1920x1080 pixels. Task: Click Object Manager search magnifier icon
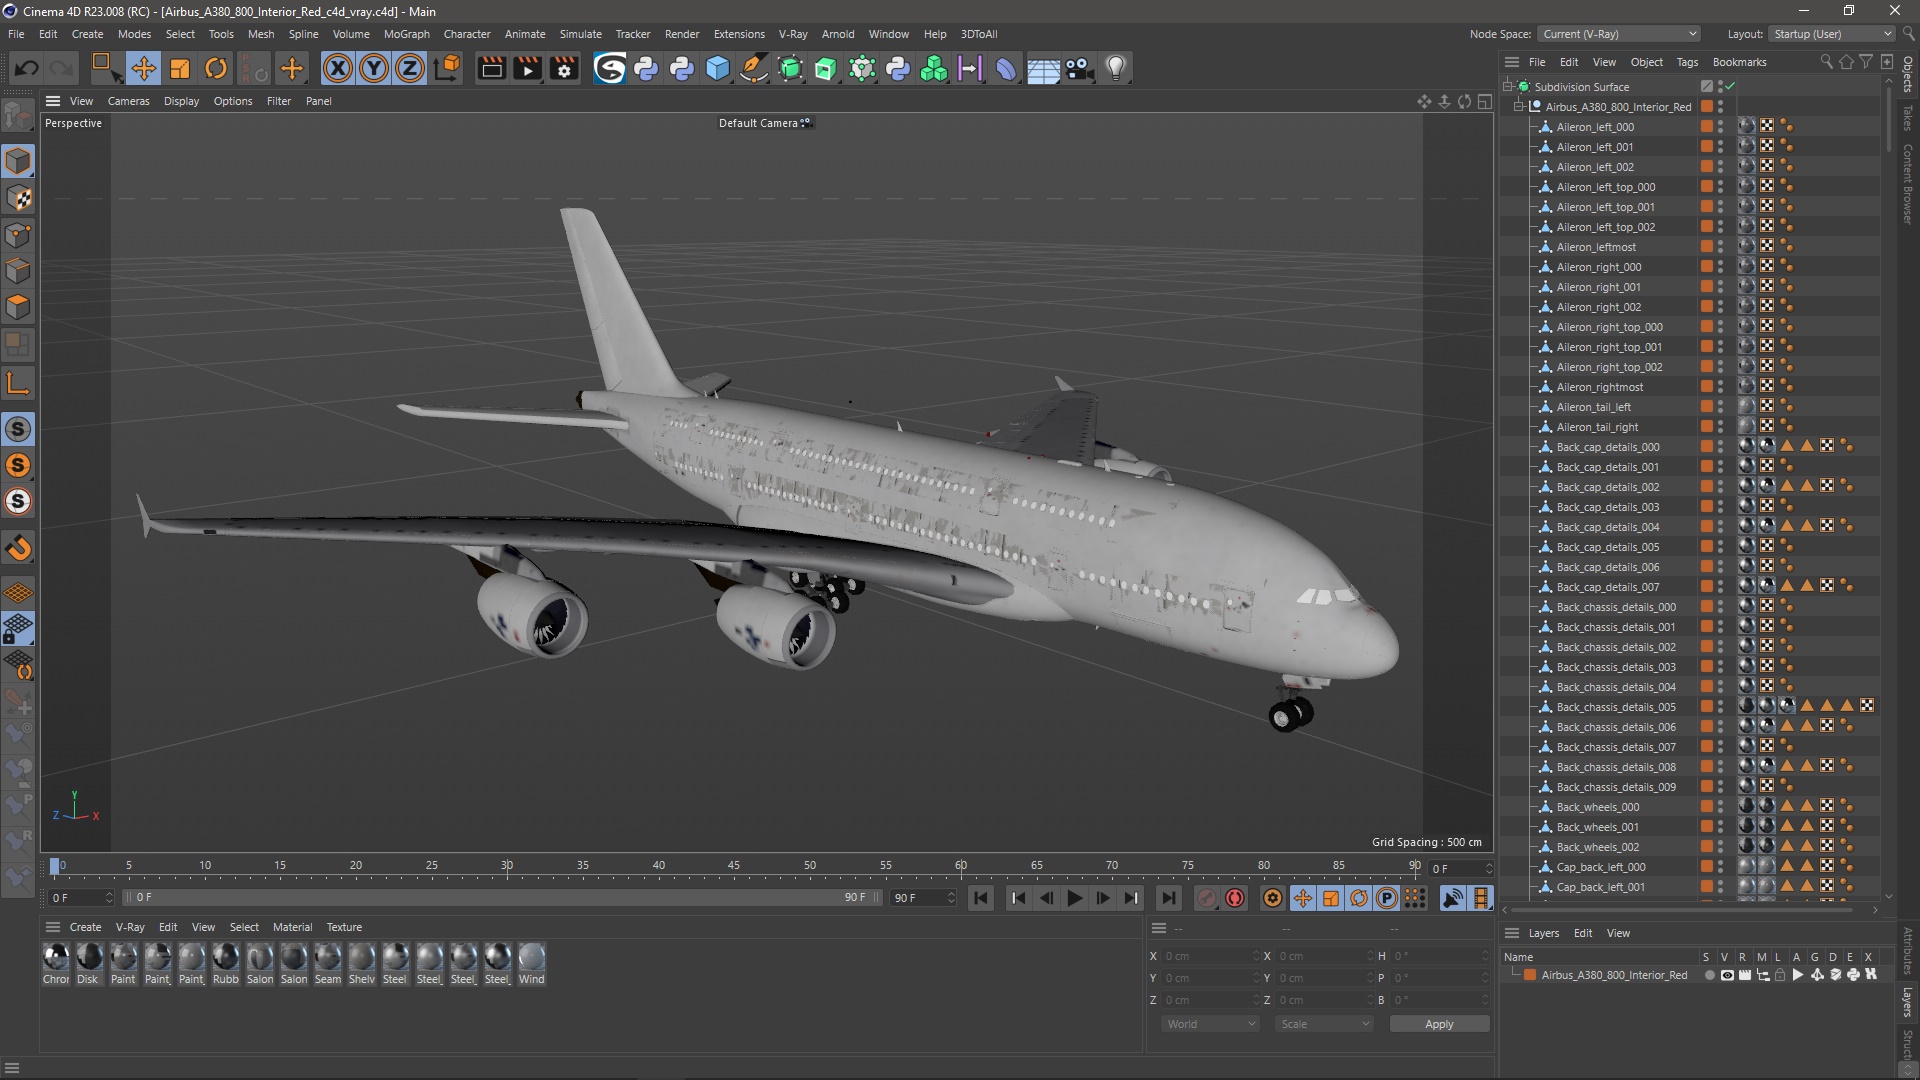tap(1826, 62)
